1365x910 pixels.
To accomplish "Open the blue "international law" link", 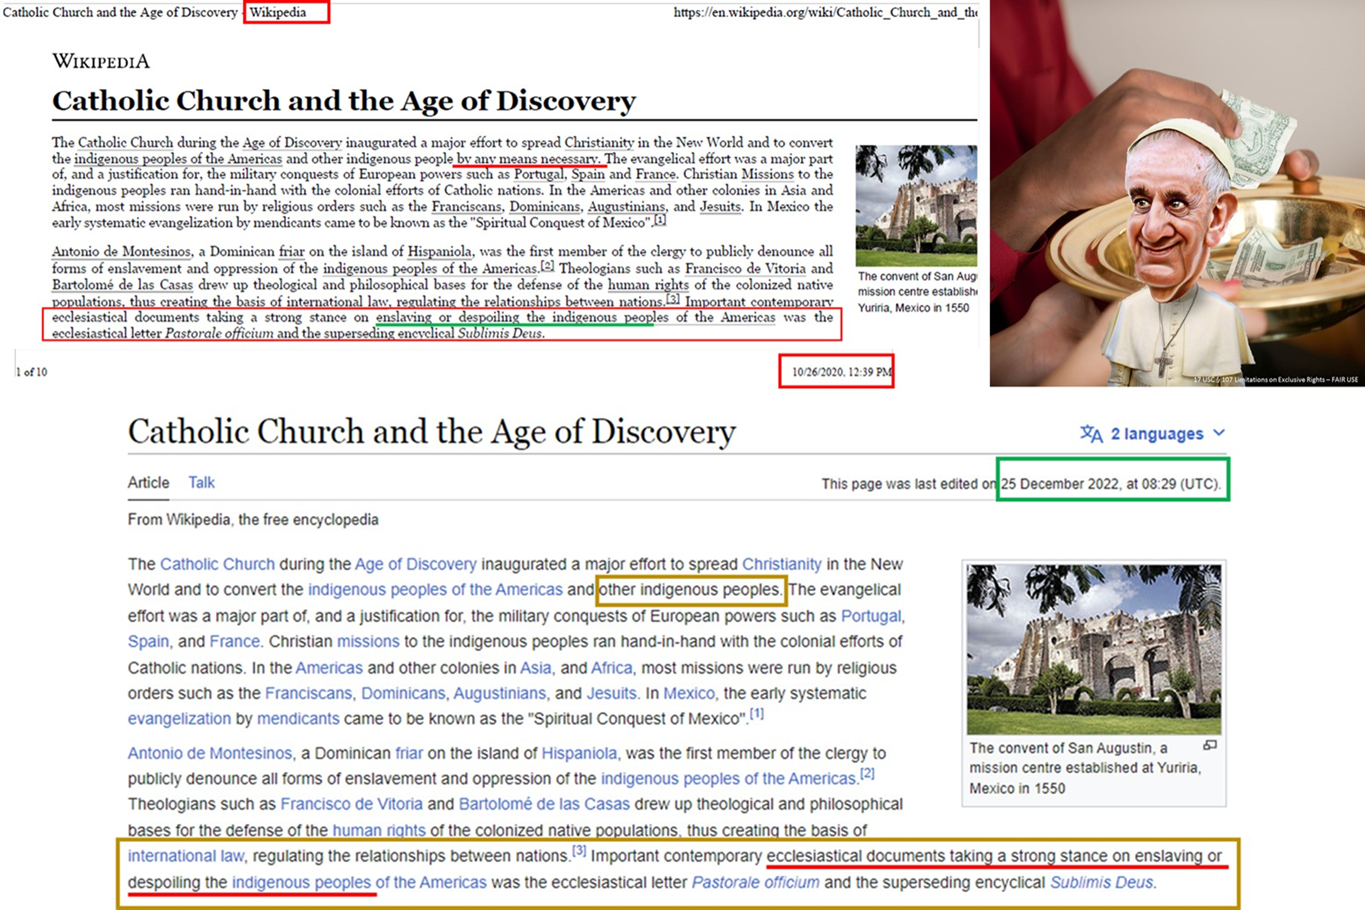I will pos(186,856).
